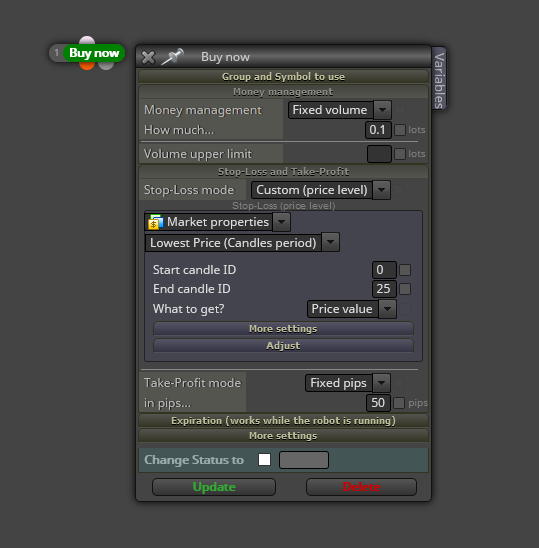The width and height of the screenshot is (539, 548).
Task: Toggle checkbox beside in pips value
Action: (x=399, y=403)
